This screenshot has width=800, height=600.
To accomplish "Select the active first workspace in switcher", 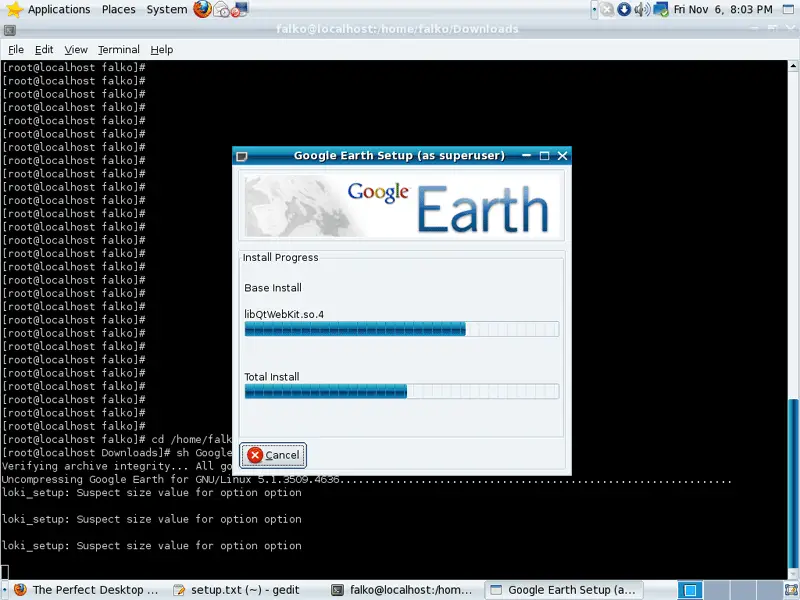I will pos(690,590).
